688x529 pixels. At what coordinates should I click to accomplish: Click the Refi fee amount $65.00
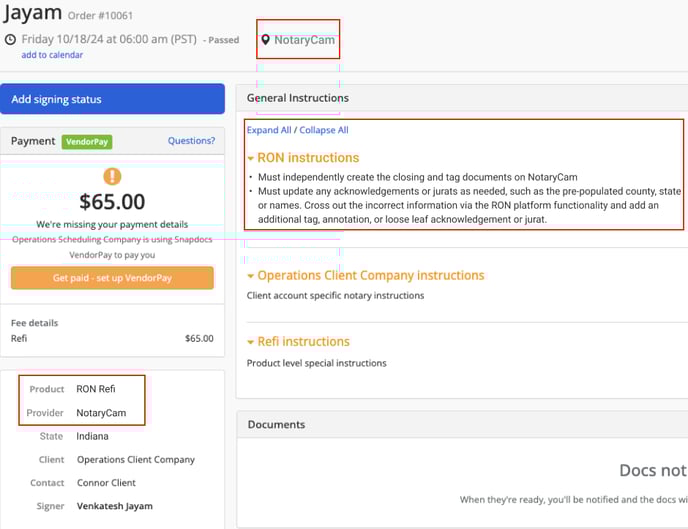(x=199, y=339)
